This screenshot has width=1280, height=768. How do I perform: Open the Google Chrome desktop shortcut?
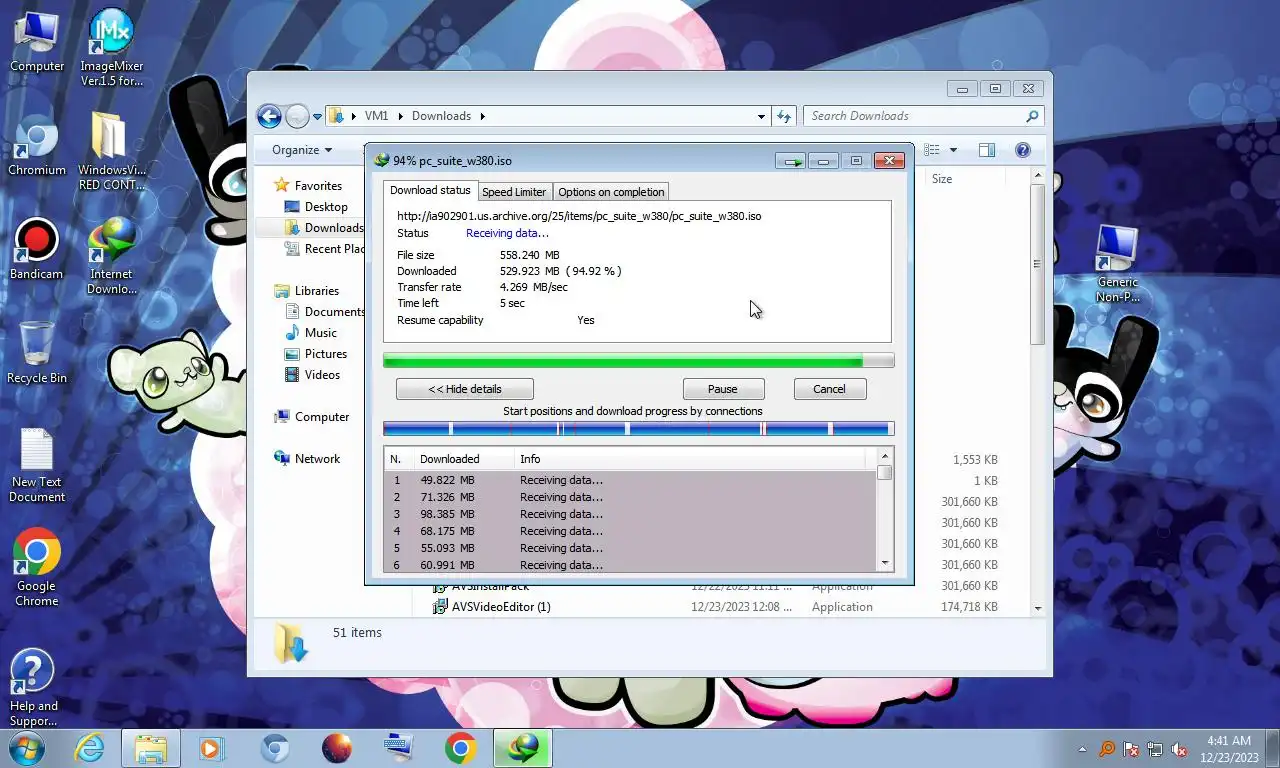click(37, 568)
